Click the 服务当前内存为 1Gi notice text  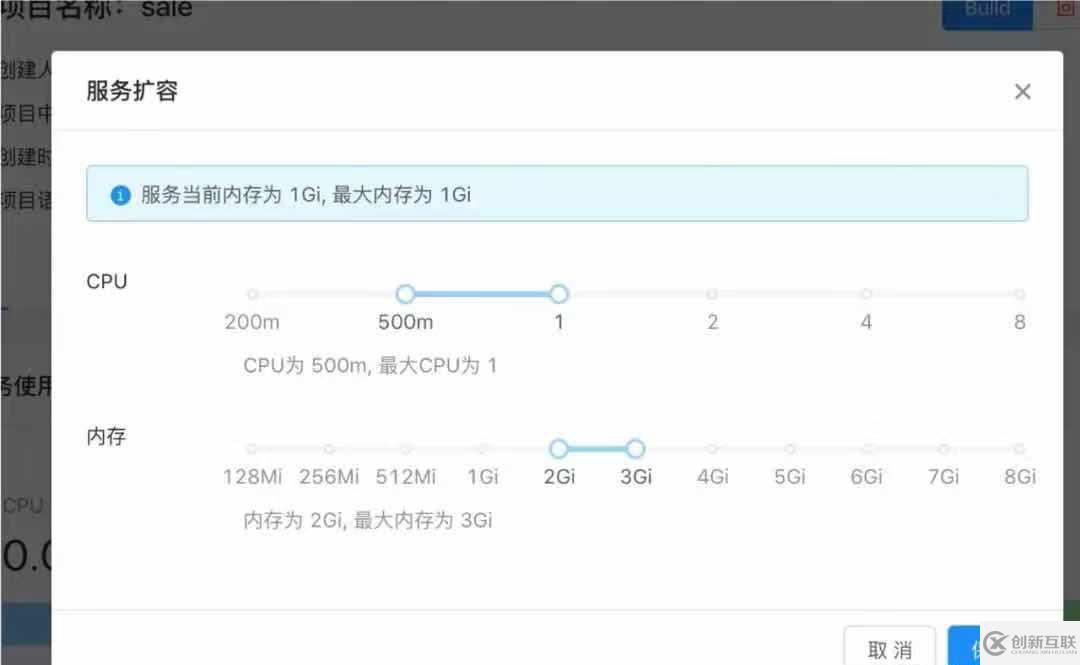[306, 195]
